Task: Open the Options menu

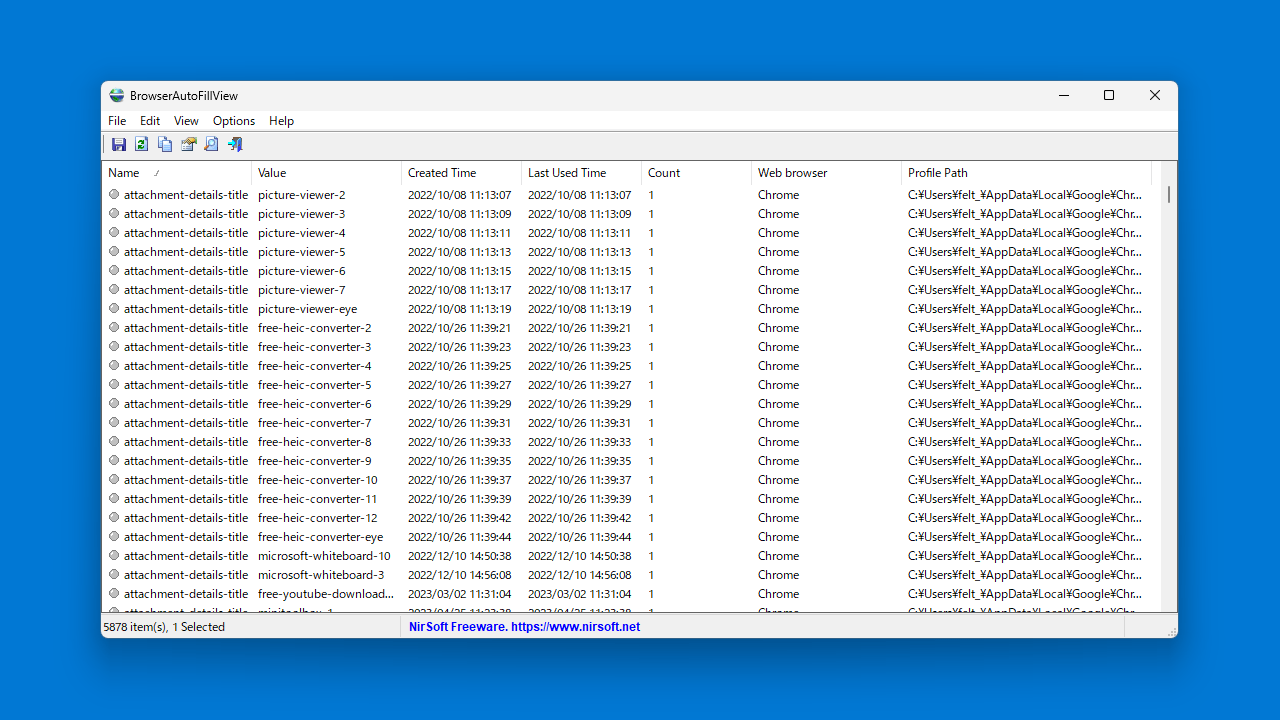Action: tap(234, 121)
